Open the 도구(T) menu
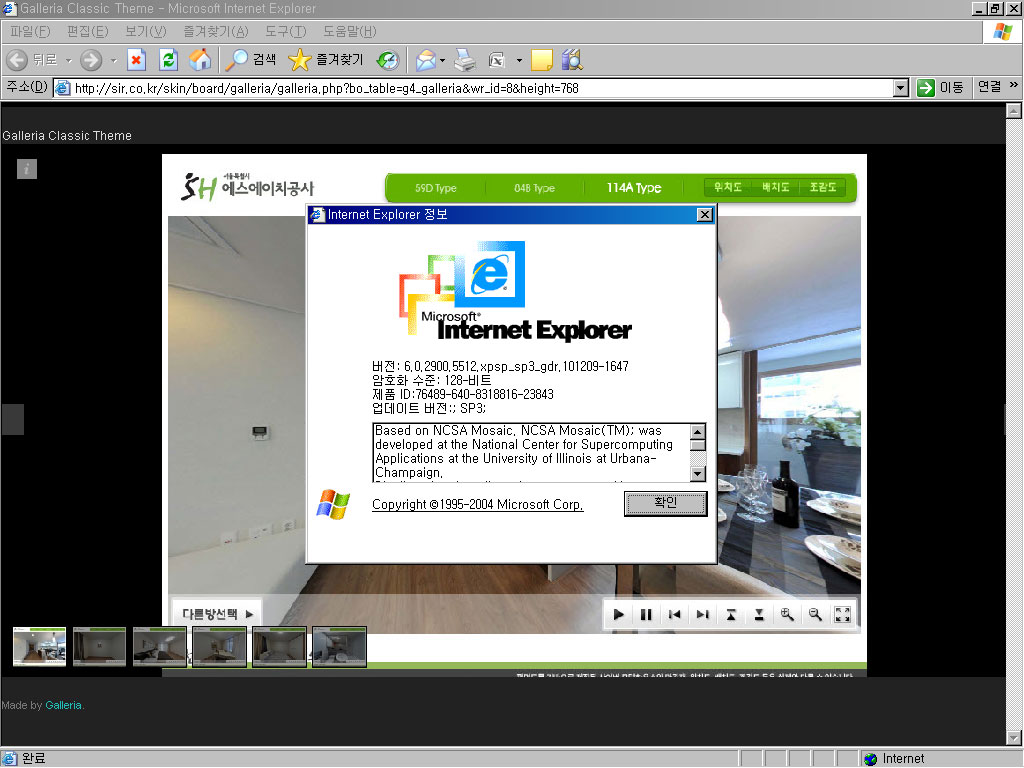Screen dimensions: 1024x768 tap(285, 31)
